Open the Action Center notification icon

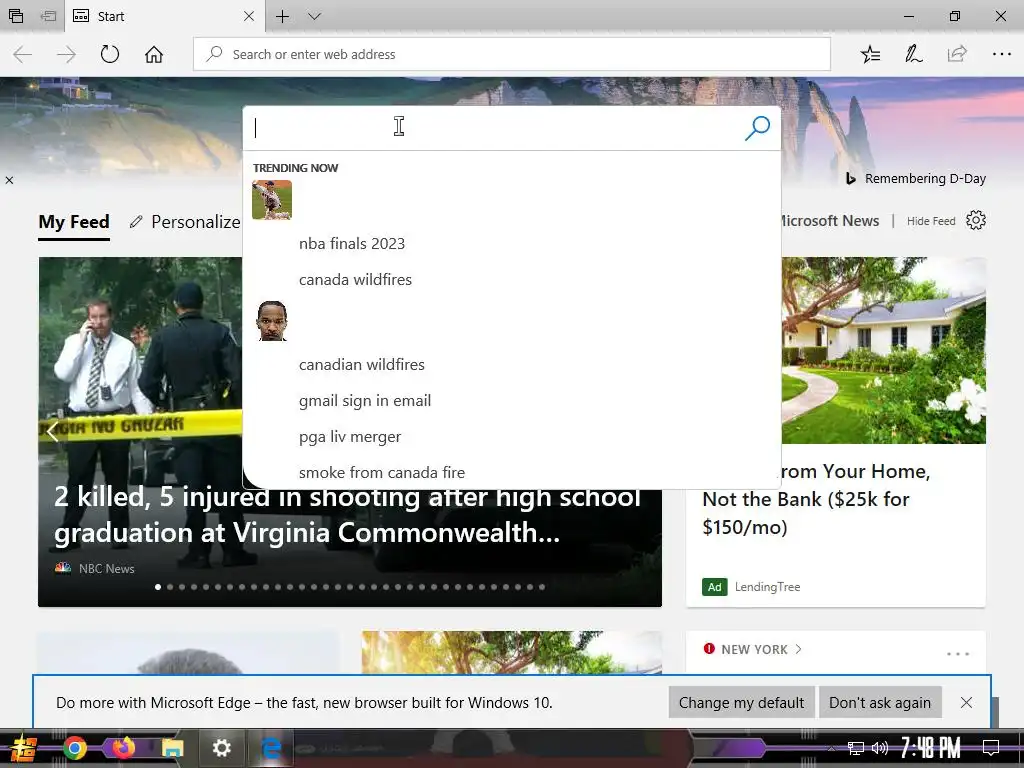coord(991,748)
